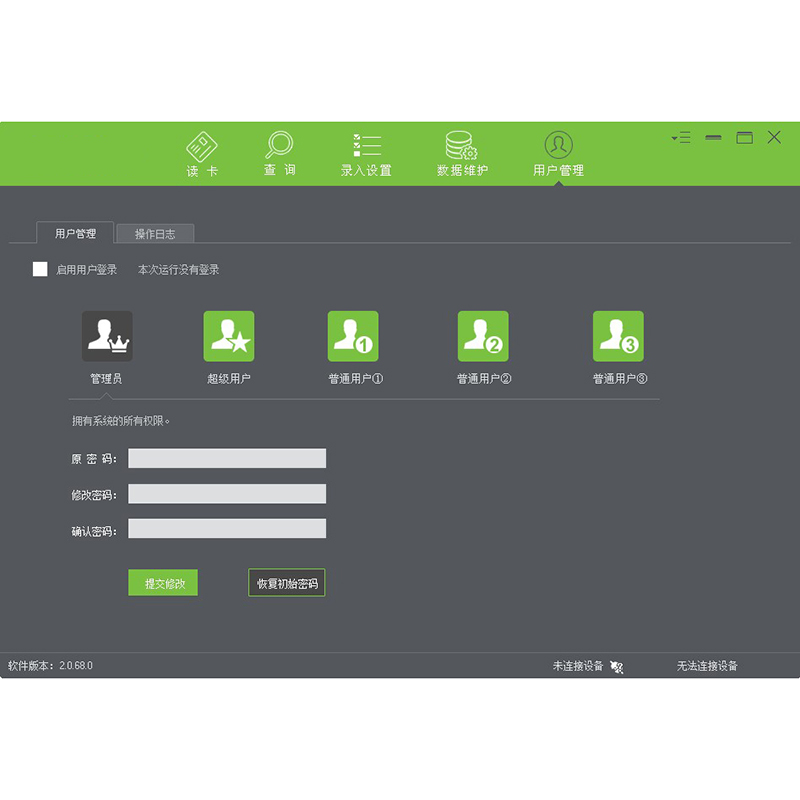The image size is (800, 800).
Task: Select the 管理员 administrator user icon
Action: tap(107, 337)
